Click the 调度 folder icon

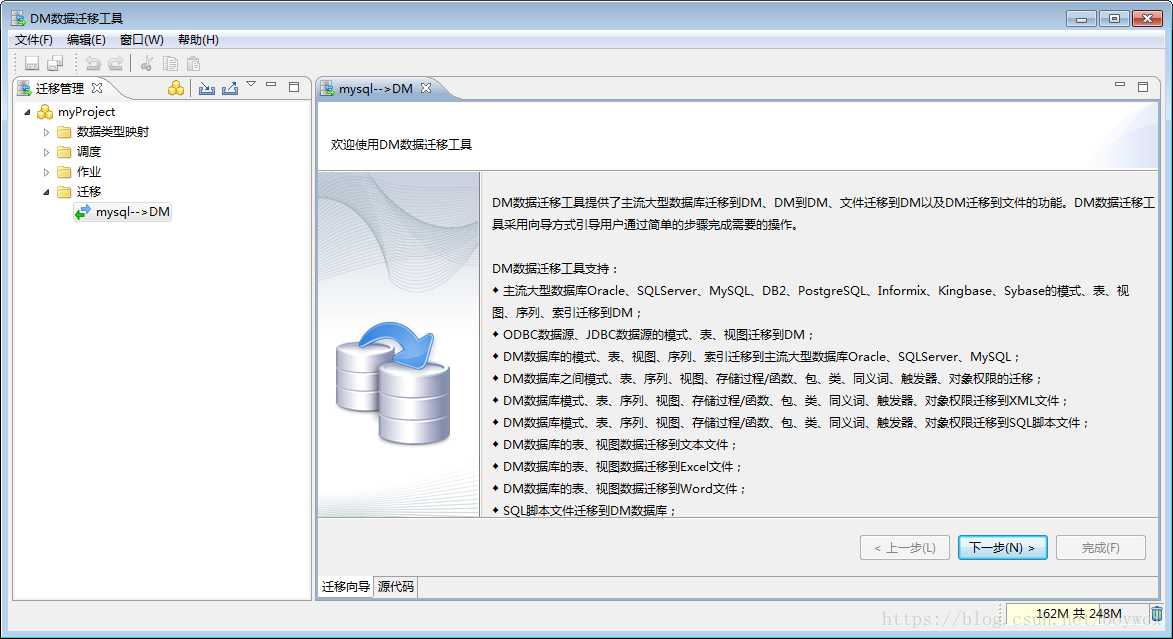(64, 152)
